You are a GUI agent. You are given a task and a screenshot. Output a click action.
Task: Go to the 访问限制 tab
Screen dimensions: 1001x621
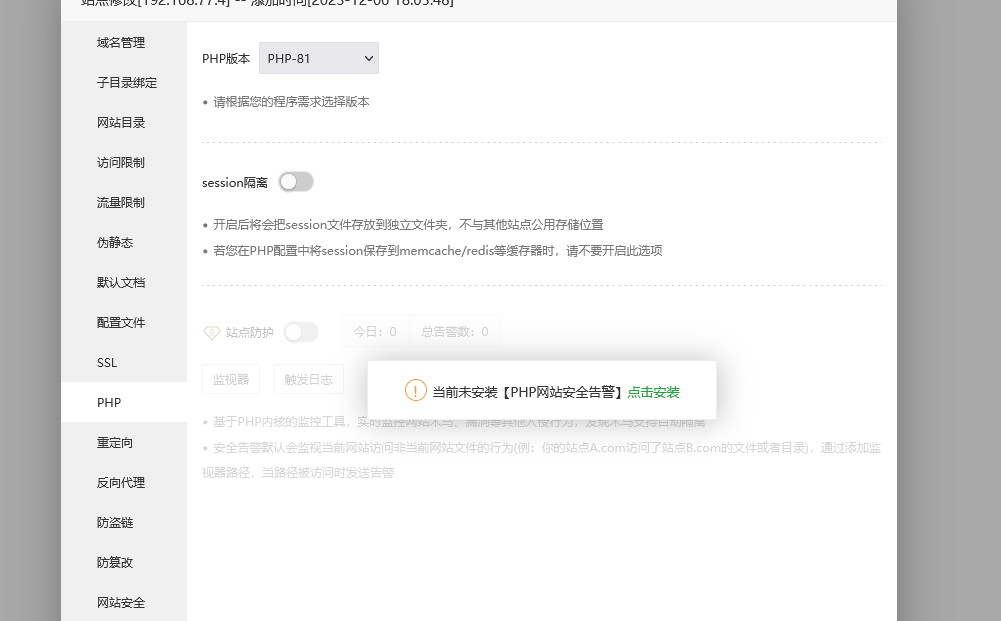(x=121, y=163)
